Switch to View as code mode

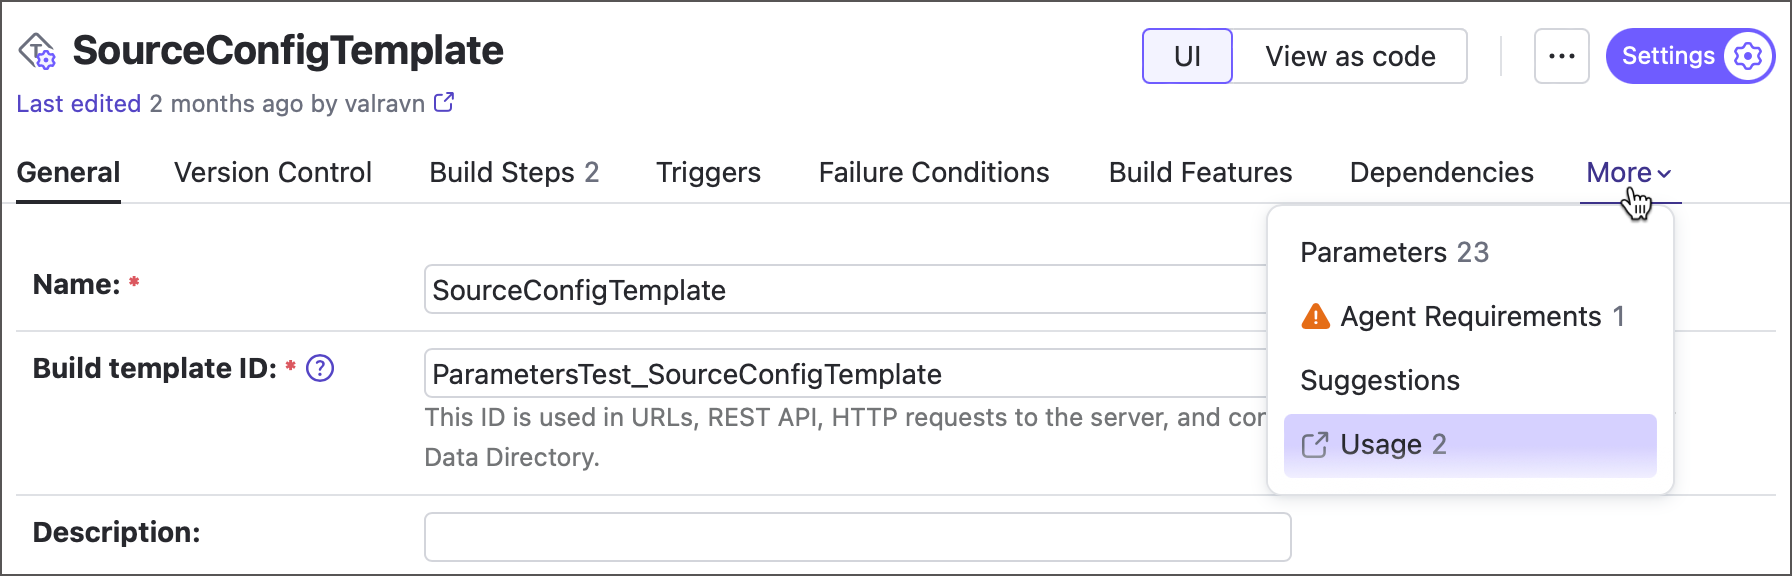[1350, 56]
